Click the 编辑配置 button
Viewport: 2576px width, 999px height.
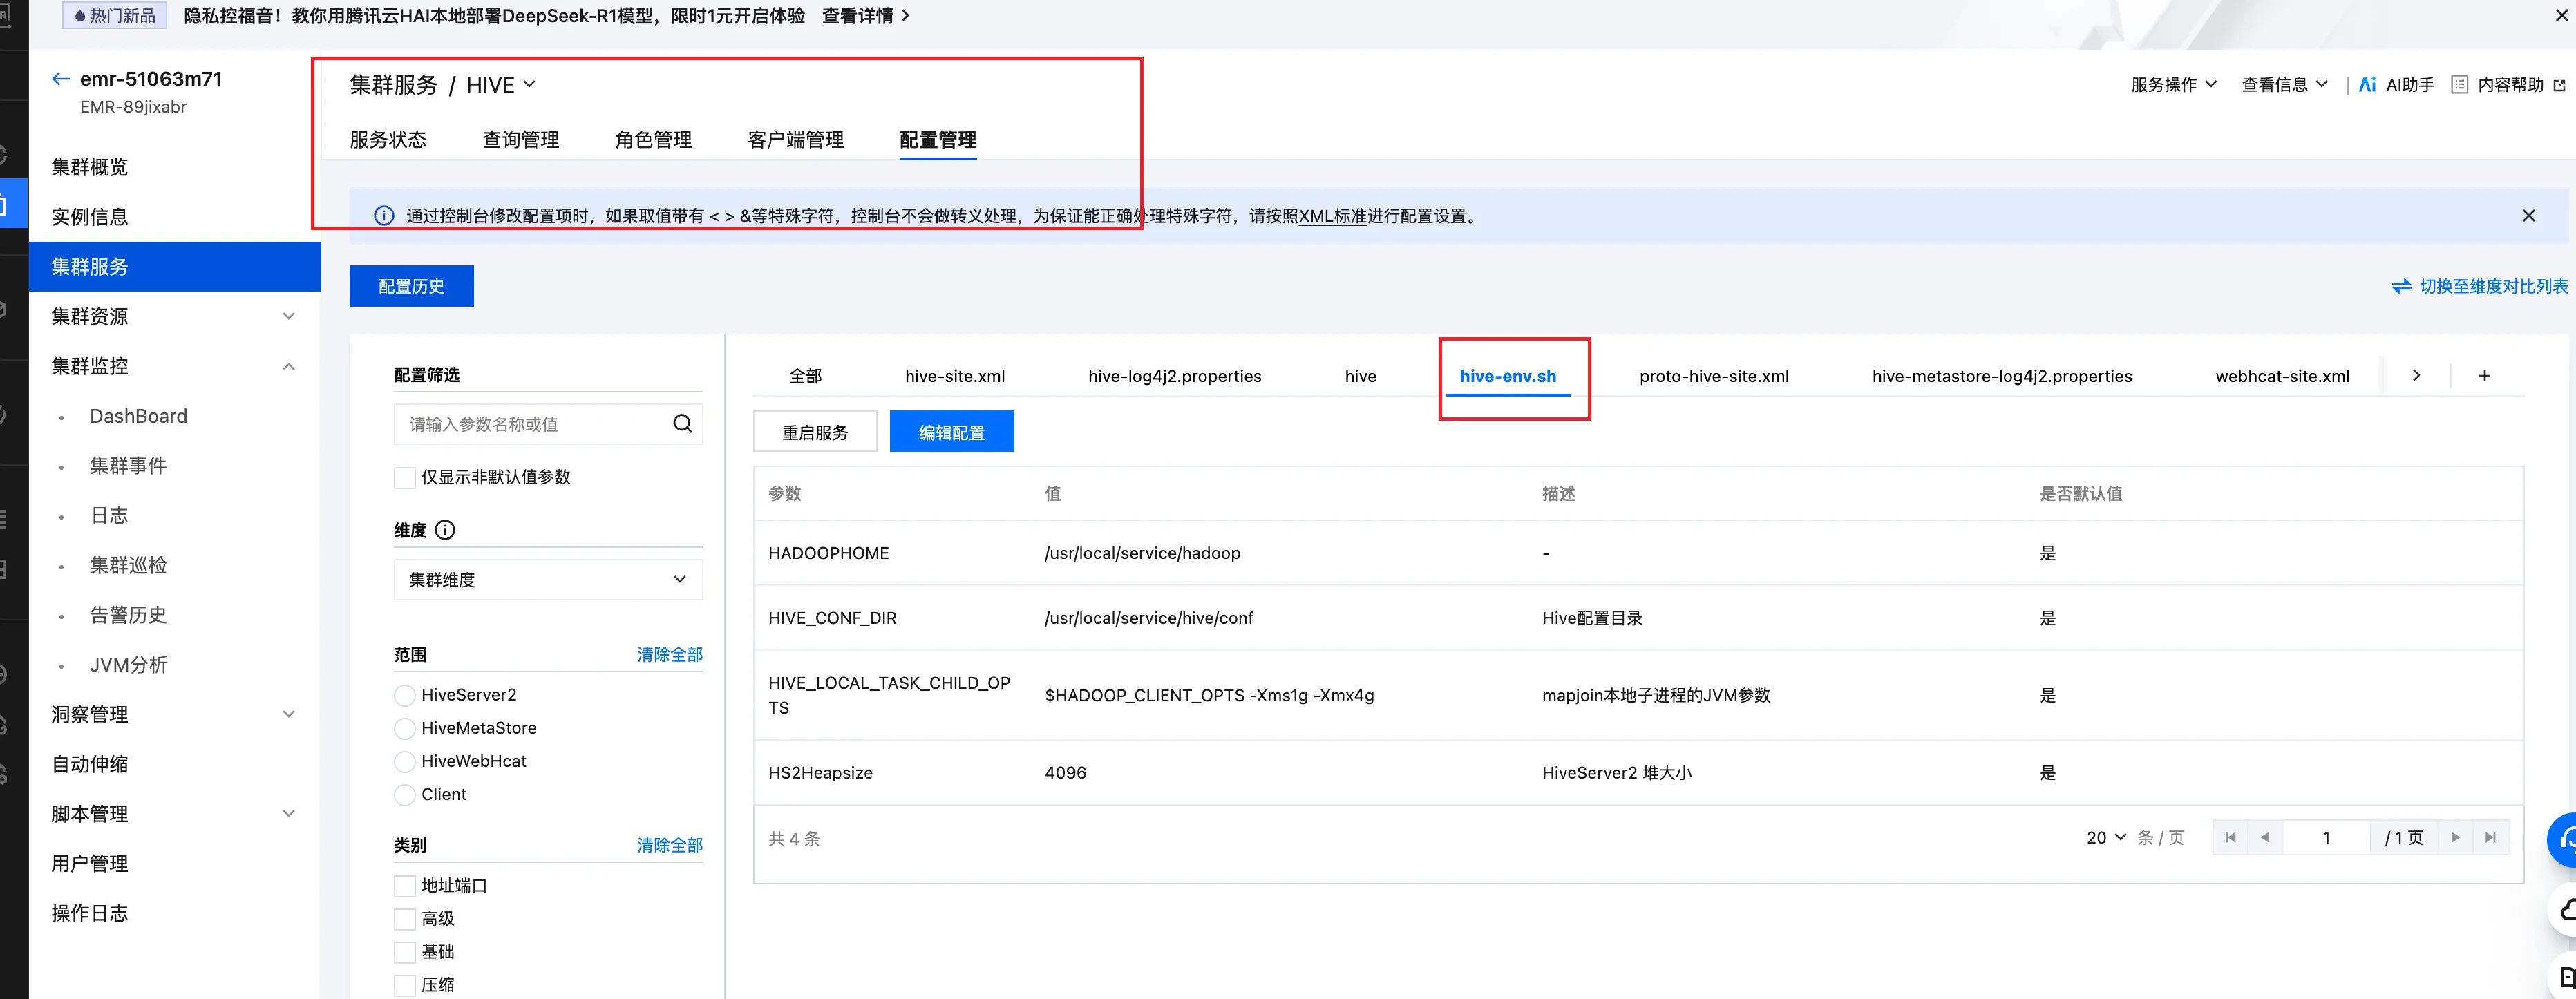[x=951, y=431]
